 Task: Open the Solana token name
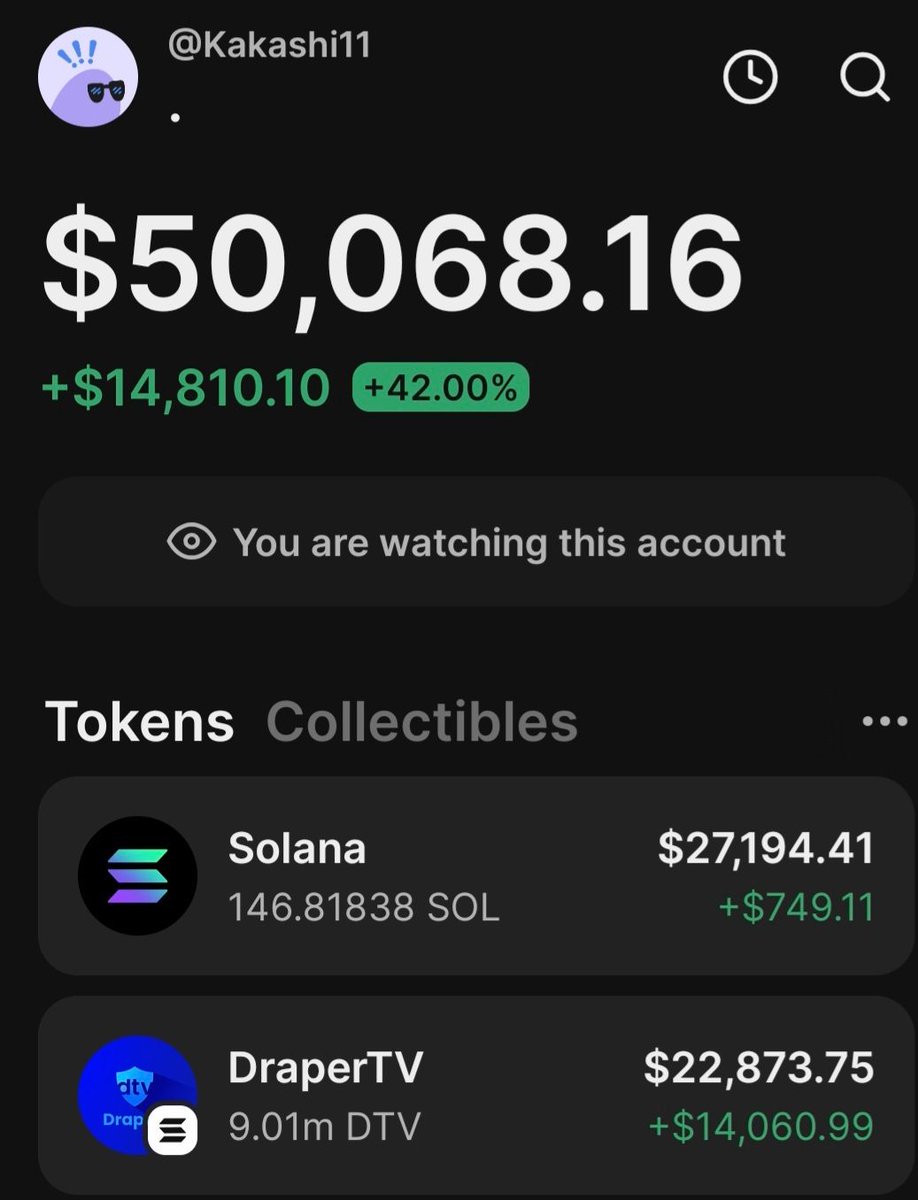tap(297, 848)
